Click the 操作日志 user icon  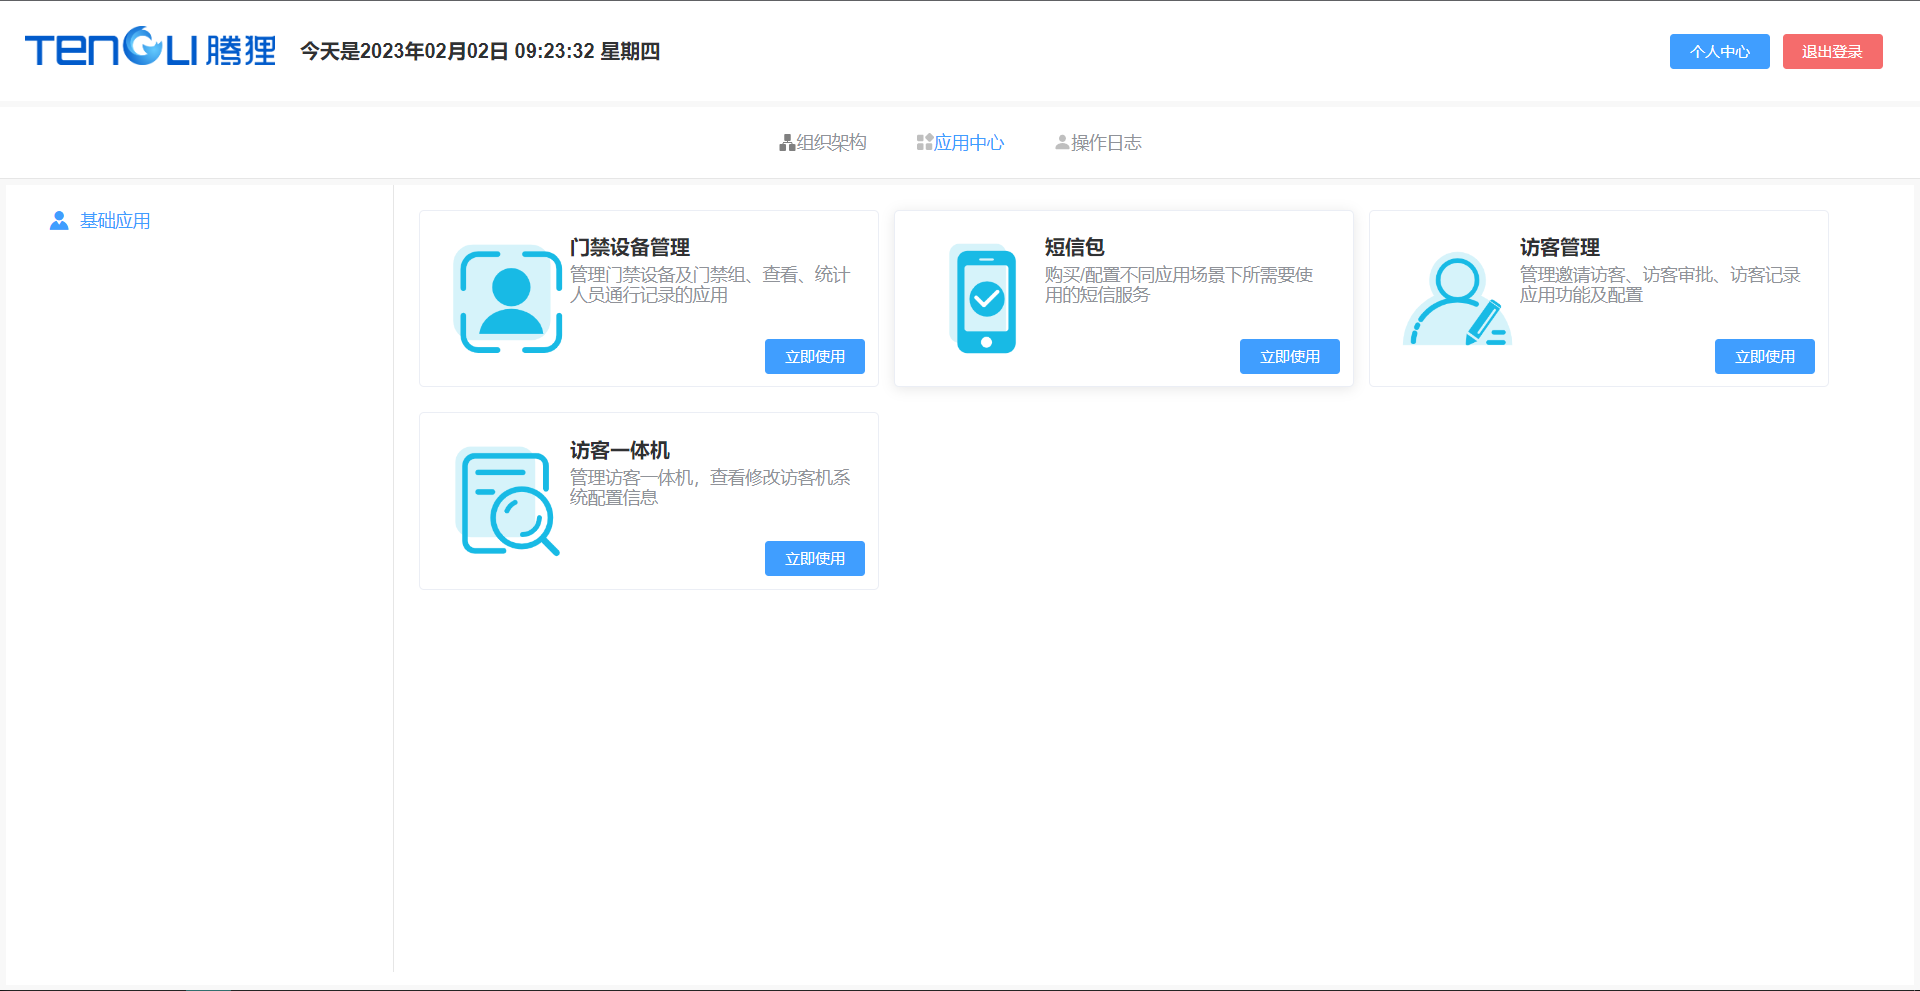pyautogui.click(x=1062, y=143)
